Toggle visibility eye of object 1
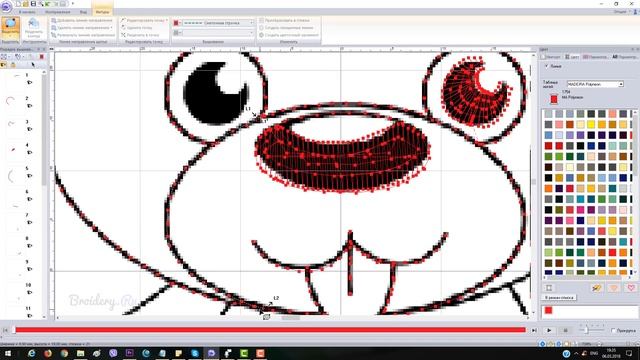The width and height of the screenshot is (640, 360). pos(29,83)
